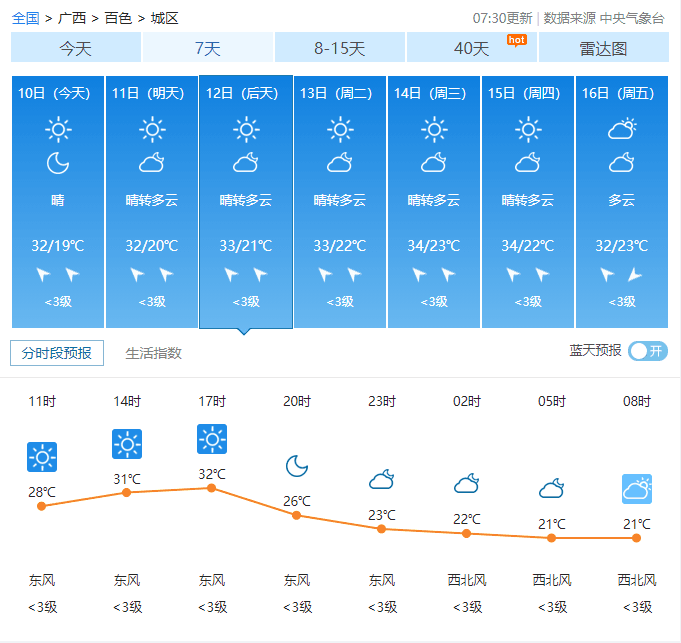Click the 10日 (今天) day header
The height and width of the screenshot is (643, 681).
coord(54,93)
